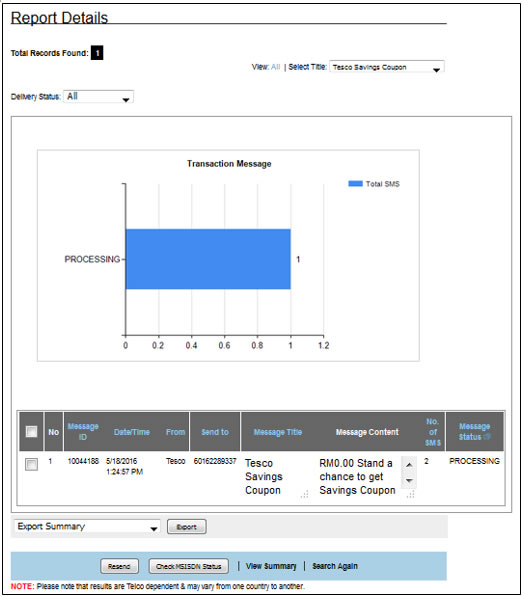Grab the Message Content textarea resize handle
Image resolution: width=524 pixels, height=597 pixels.
pos(410,494)
